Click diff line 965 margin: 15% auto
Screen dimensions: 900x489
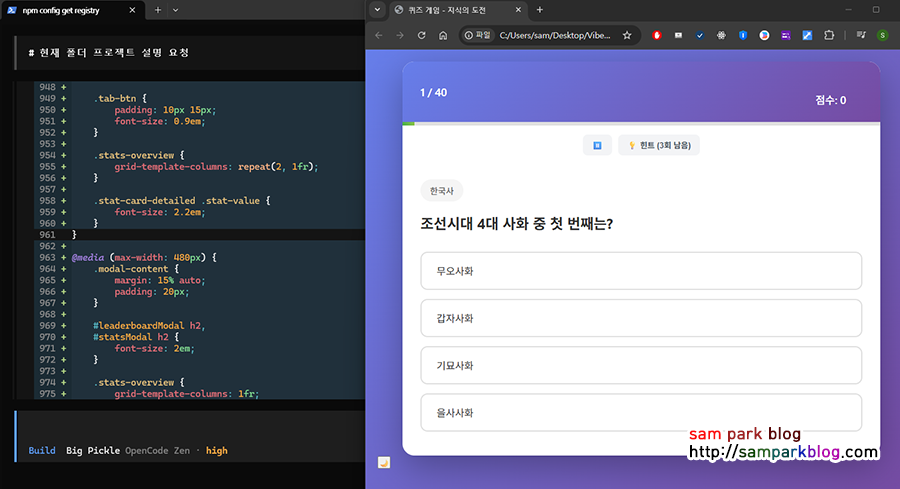[x=200, y=280]
